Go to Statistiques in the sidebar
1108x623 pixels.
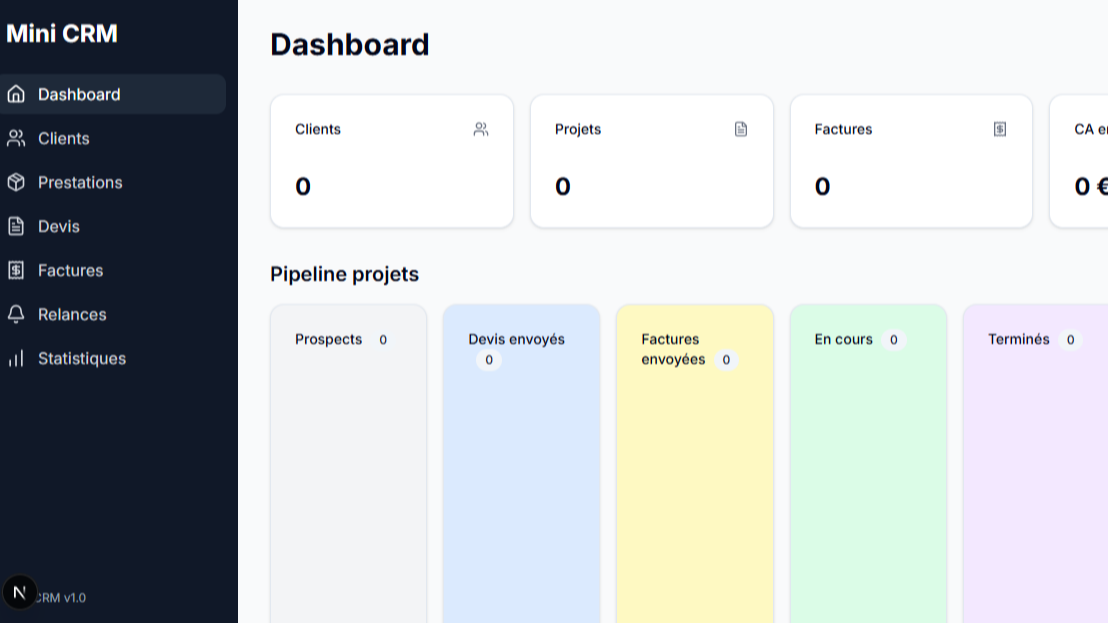click(x=82, y=358)
